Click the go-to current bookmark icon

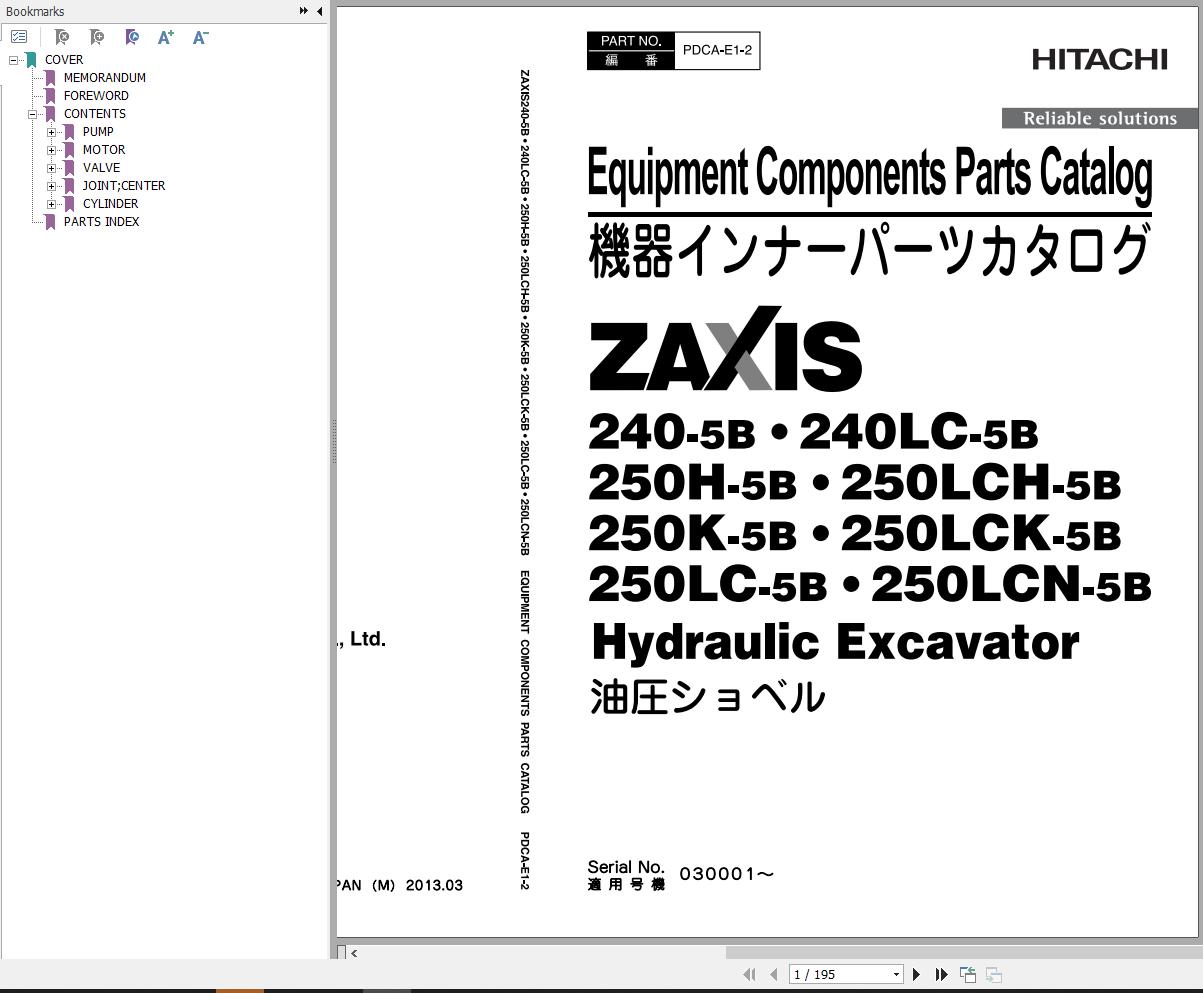click(x=132, y=37)
